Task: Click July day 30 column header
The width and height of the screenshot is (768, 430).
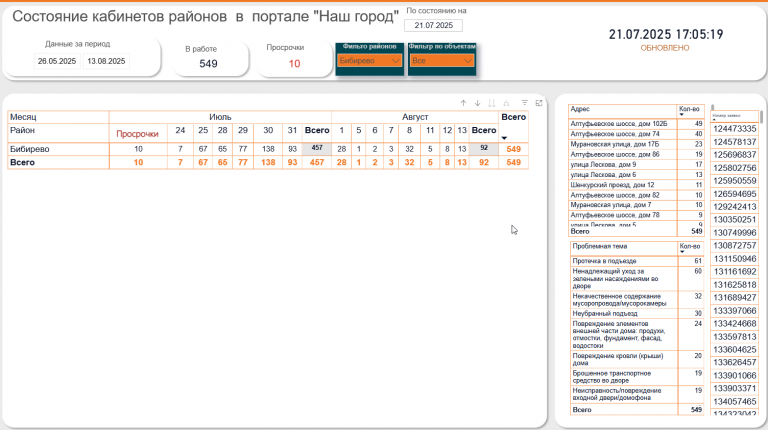Action: click(x=268, y=130)
